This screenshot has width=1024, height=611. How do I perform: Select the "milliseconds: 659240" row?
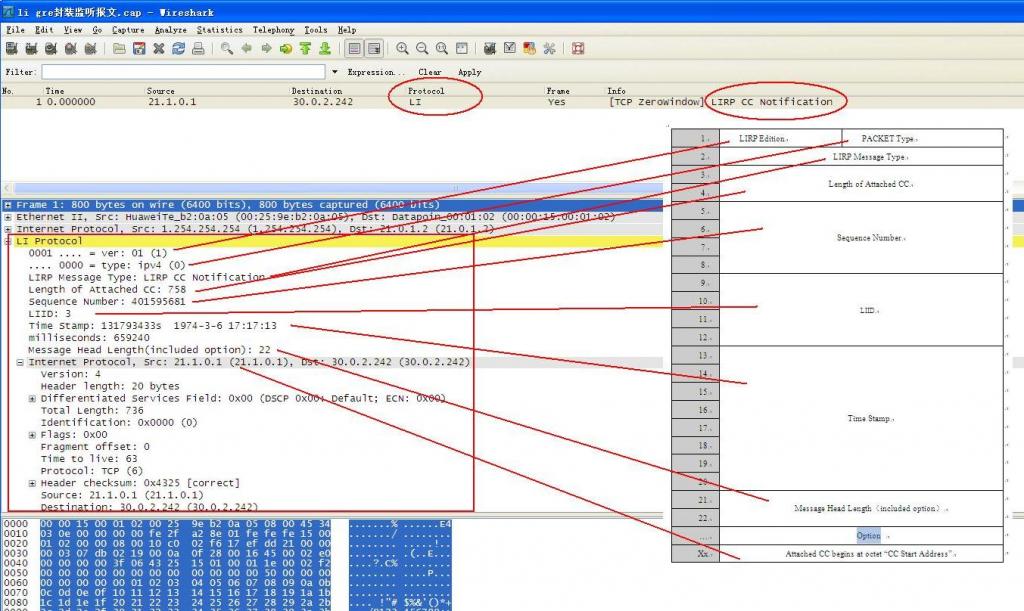tap(89, 338)
